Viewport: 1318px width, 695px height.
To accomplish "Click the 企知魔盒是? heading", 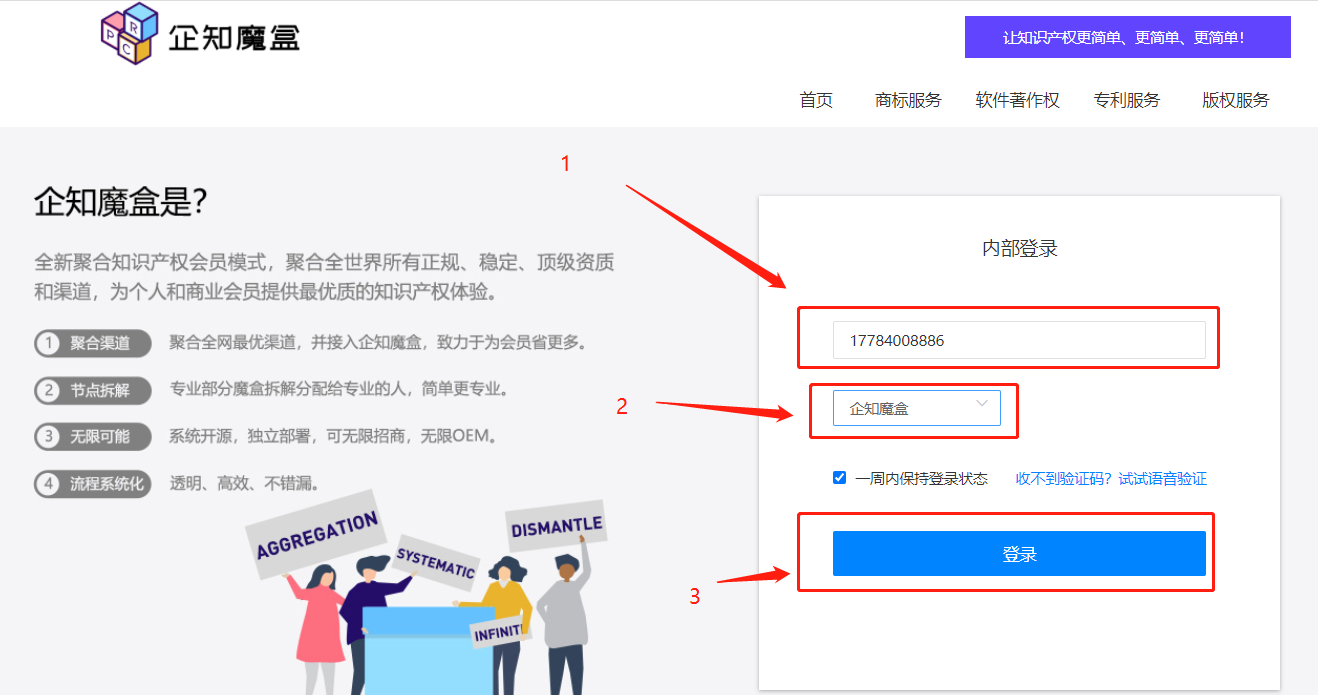I will click(x=121, y=203).
